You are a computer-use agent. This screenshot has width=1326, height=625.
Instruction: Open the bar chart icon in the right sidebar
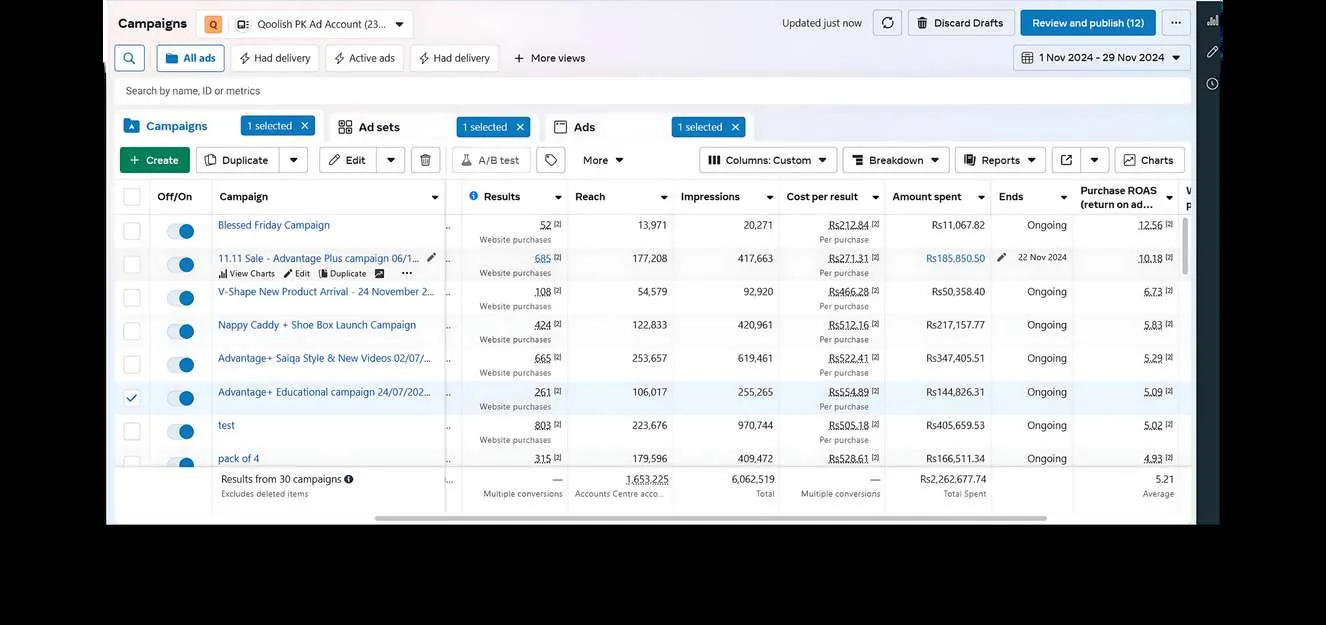(1212, 20)
